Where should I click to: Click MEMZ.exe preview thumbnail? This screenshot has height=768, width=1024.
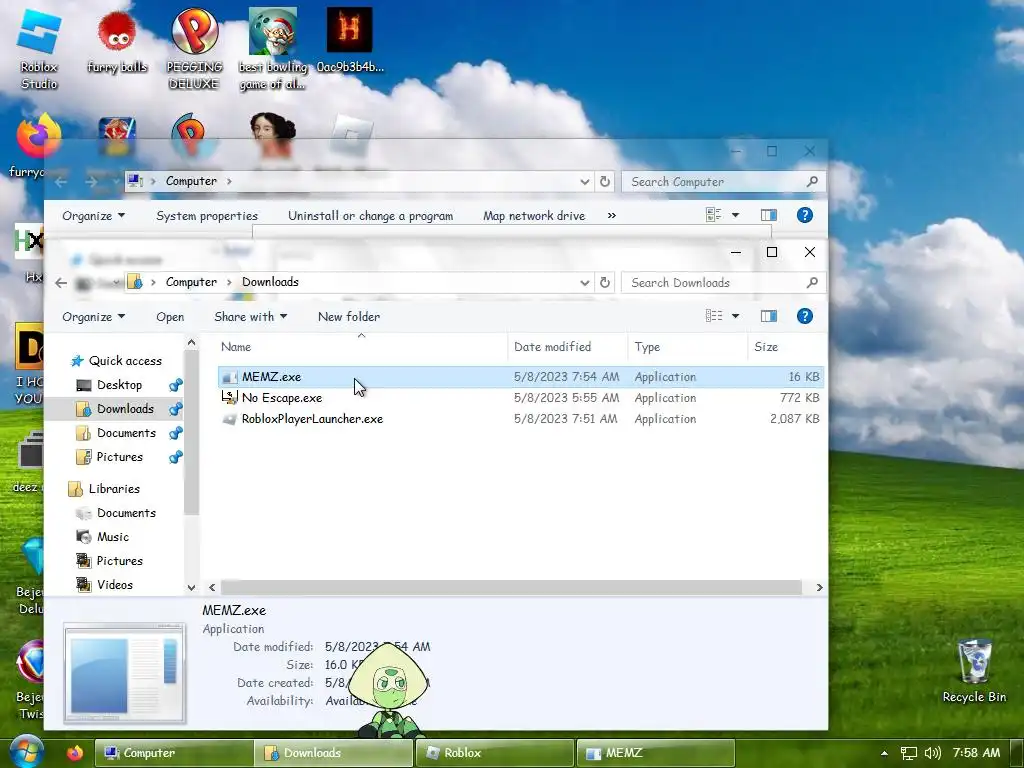click(124, 673)
